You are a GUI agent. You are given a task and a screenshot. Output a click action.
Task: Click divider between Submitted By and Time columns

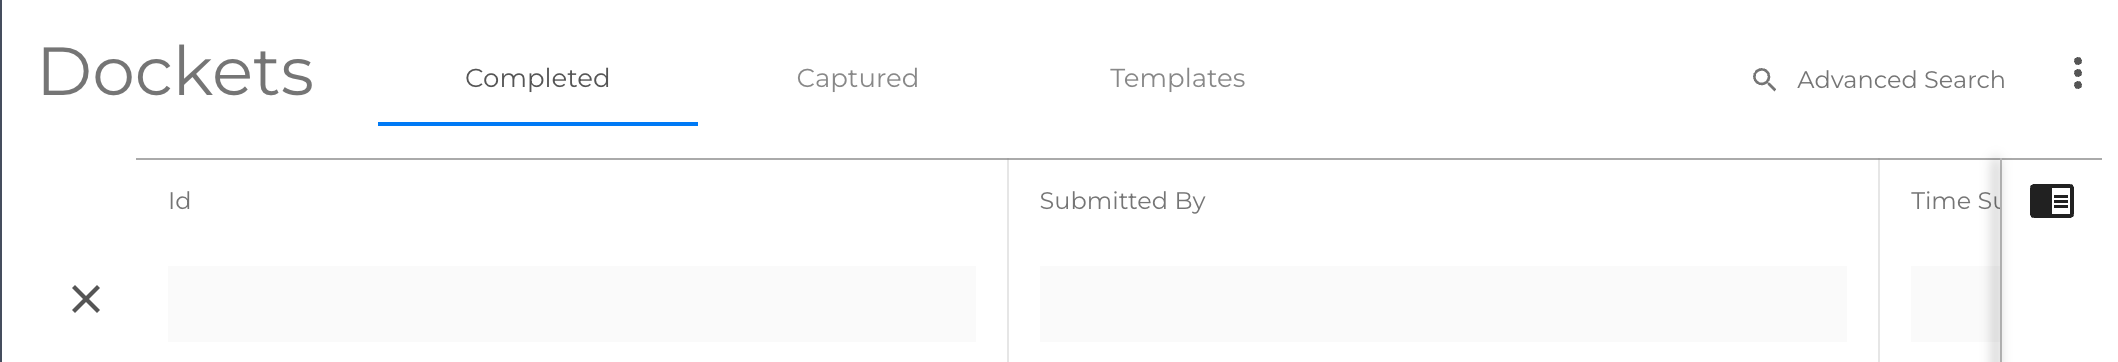(x=1879, y=260)
